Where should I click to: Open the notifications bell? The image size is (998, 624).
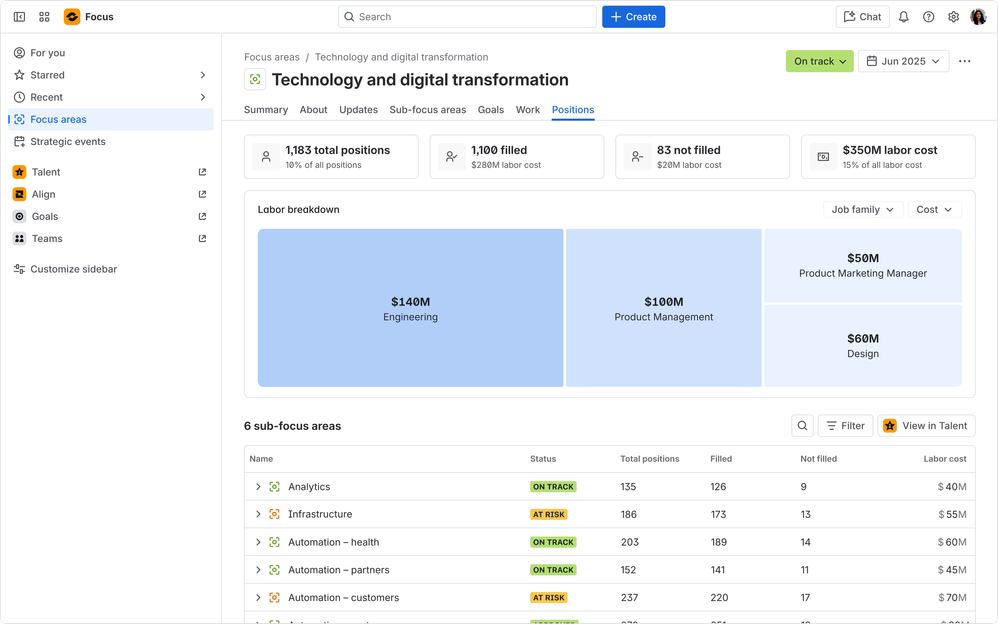tap(903, 17)
